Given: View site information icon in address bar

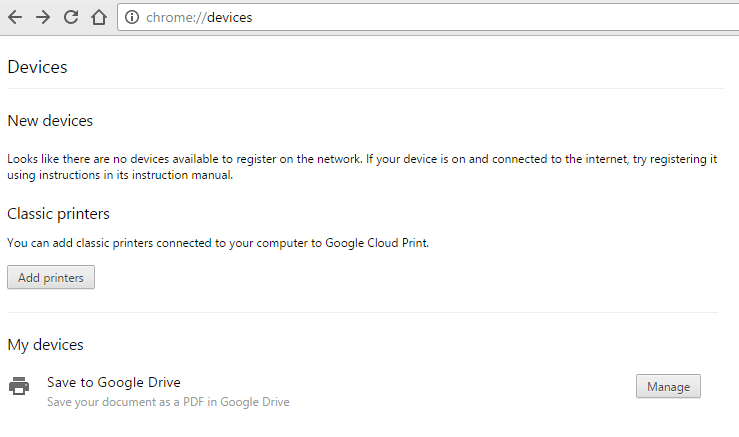Looking at the screenshot, I should coord(133,17).
